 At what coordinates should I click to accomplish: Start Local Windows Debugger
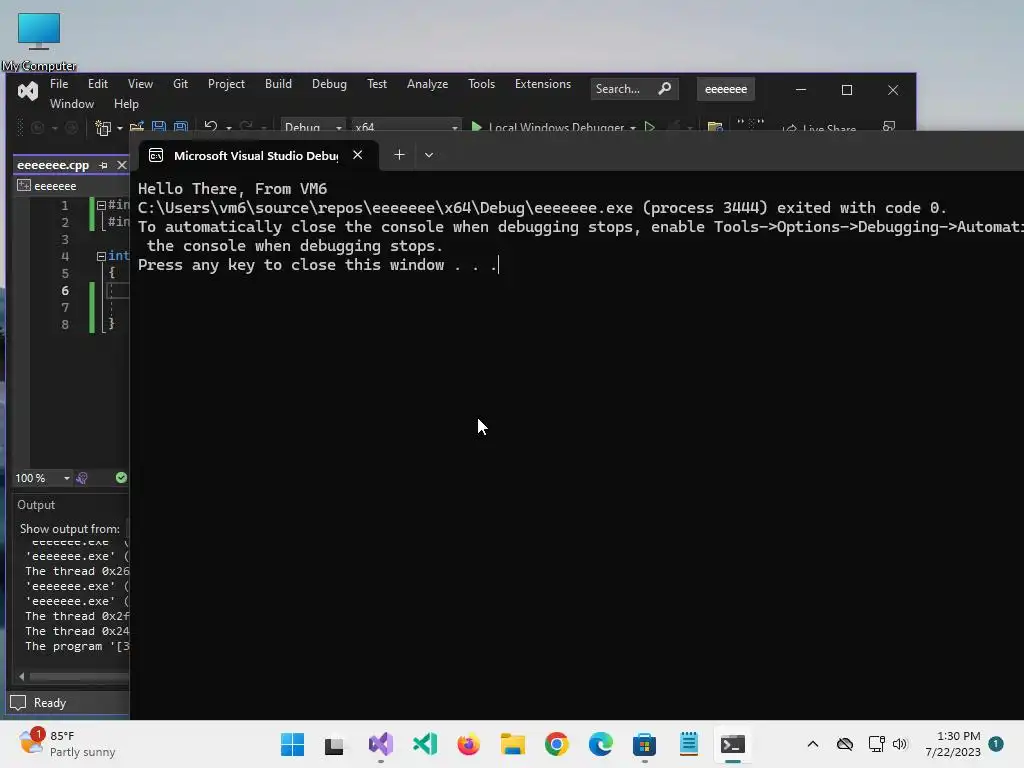[x=552, y=127]
